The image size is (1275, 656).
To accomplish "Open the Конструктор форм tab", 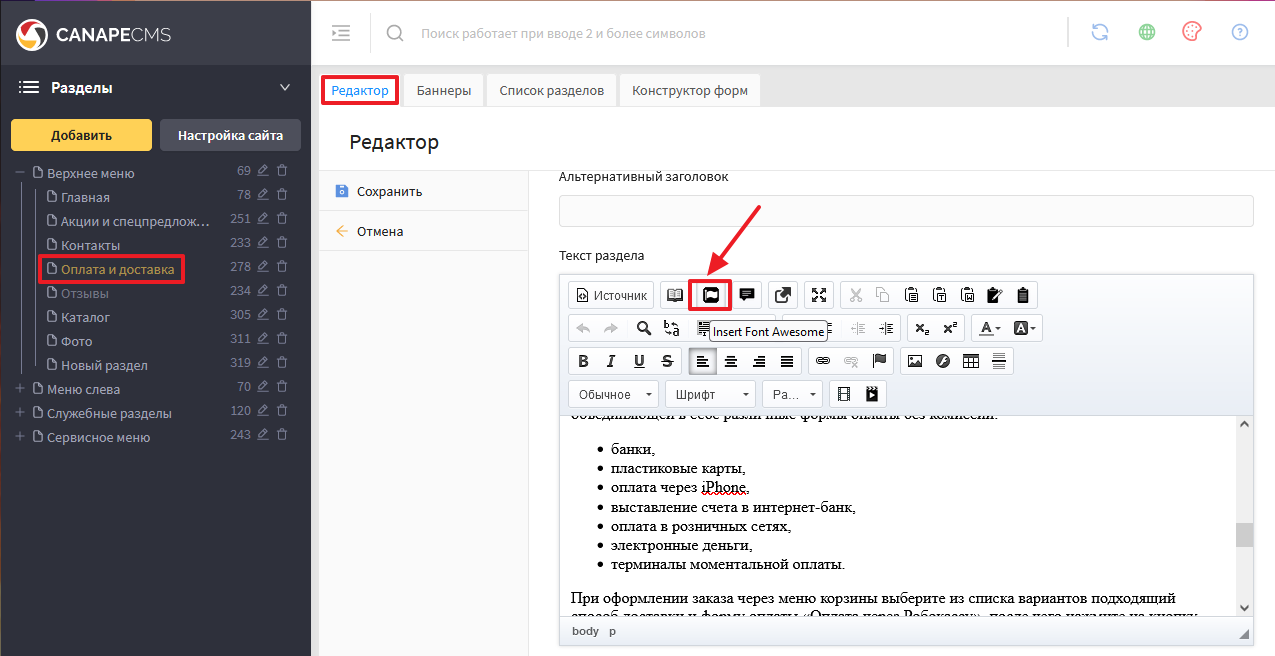I will pyautogui.click(x=689, y=90).
